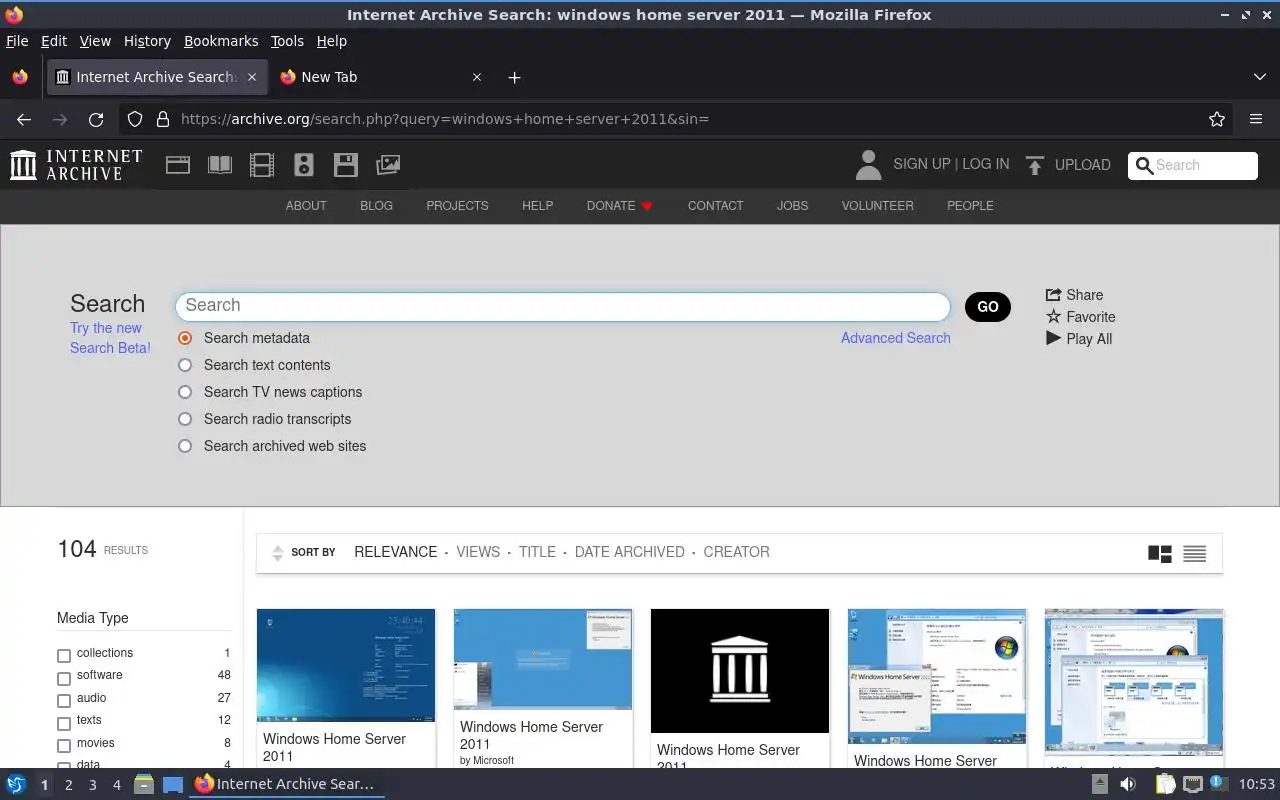Image resolution: width=1280 pixels, height=800 pixels.
Task: List all tabs dropdown arrow
Action: [1259, 77]
